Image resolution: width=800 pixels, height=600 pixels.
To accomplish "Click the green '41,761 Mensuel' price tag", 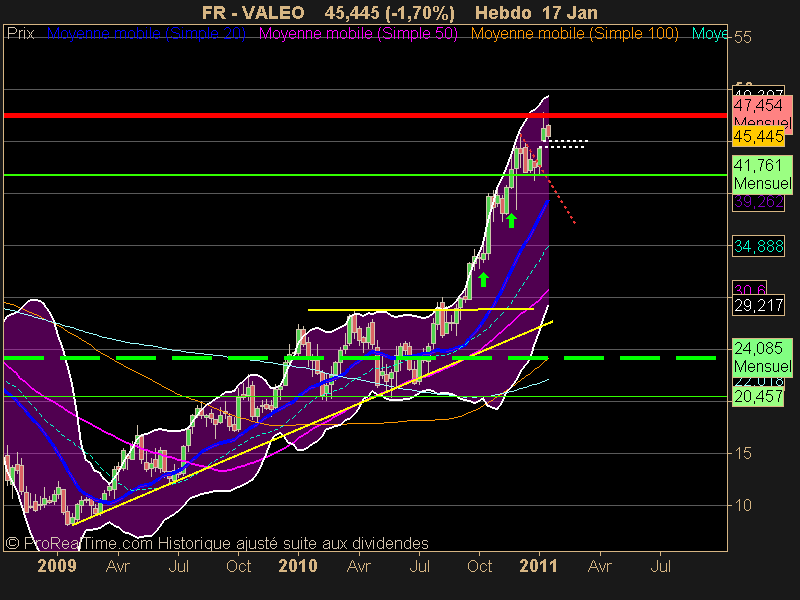I will coord(763,174).
